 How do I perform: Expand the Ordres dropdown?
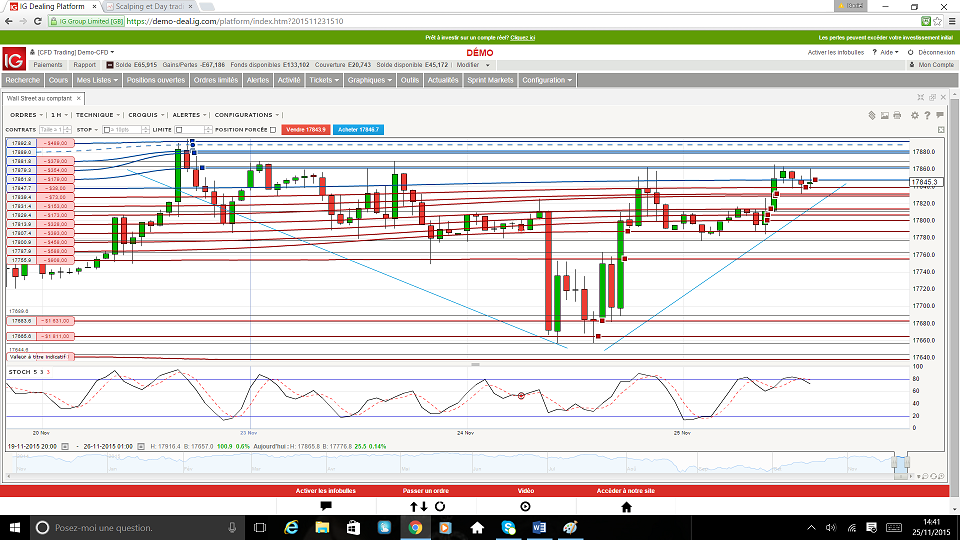pyautogui.click(x=26, y=114)
